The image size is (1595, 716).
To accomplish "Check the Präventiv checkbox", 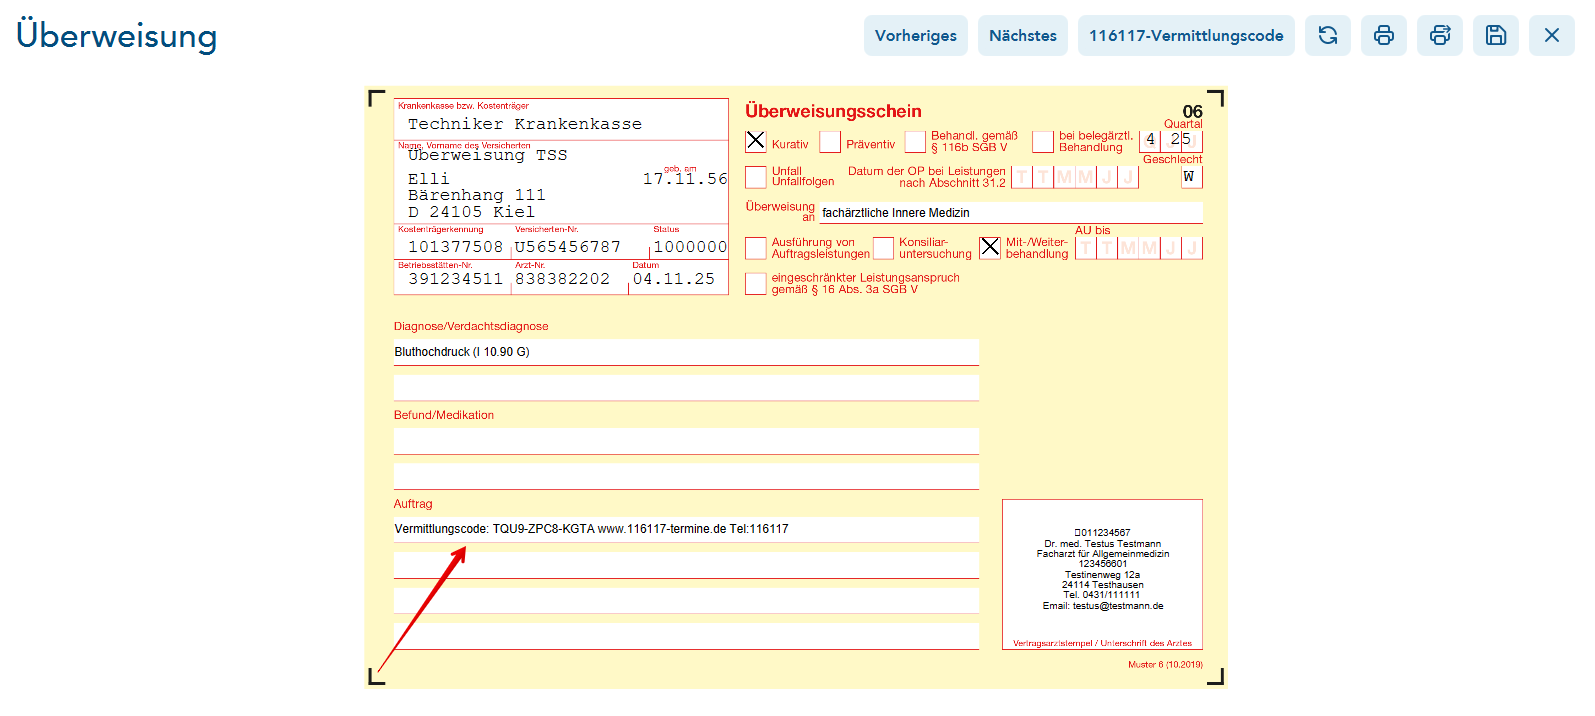I will coord(830,142).
